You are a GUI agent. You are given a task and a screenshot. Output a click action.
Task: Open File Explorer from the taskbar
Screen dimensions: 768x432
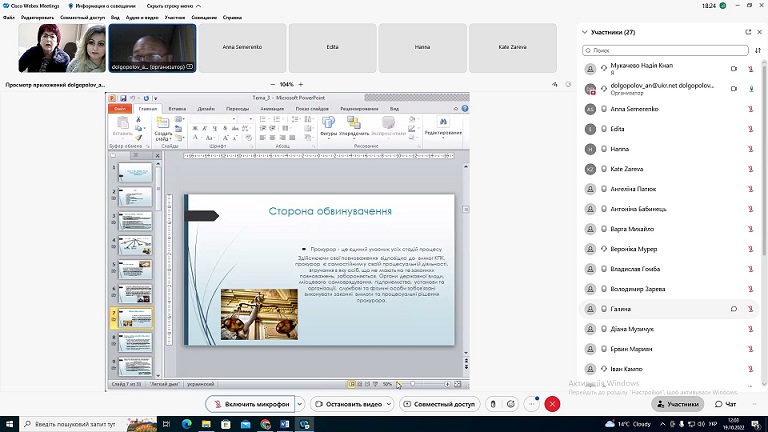206,424
